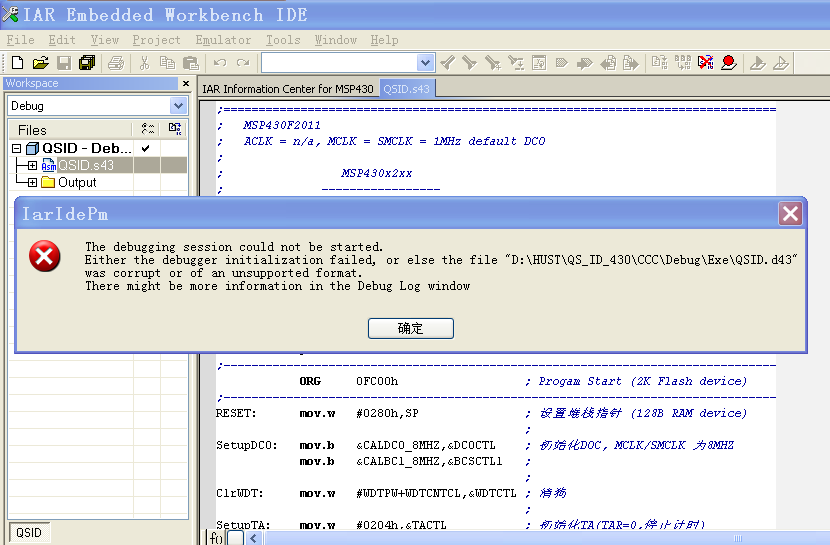Select the Output folder in workspace tree

tap(77, 183)
